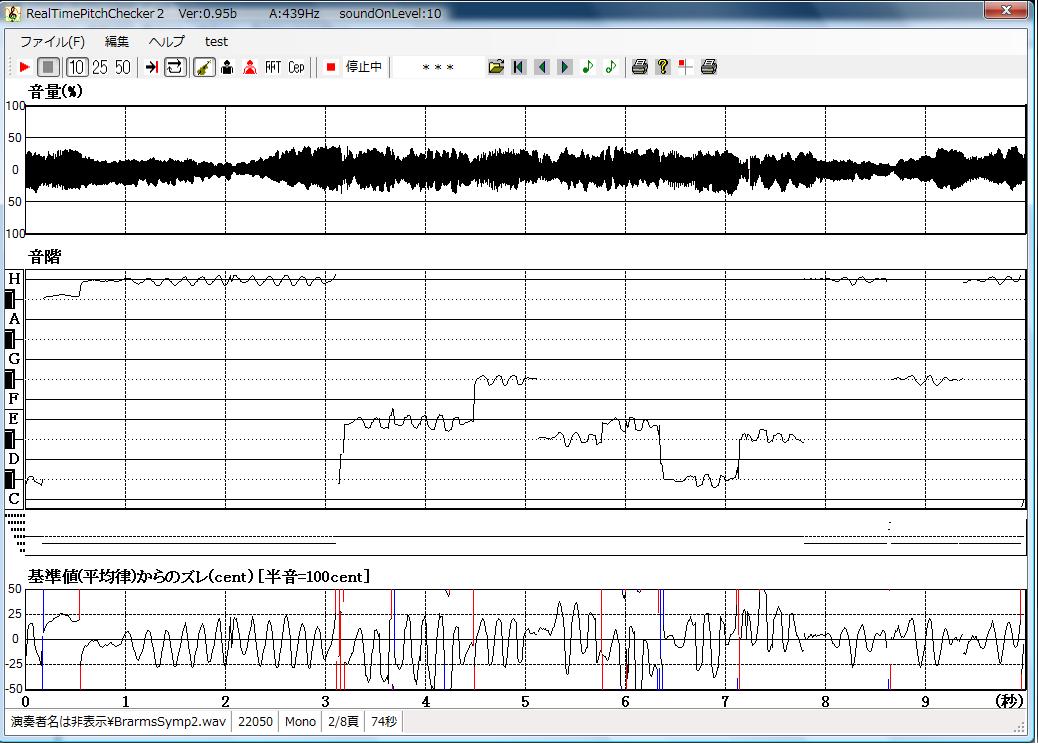Jump to the first page icon

coord(519,67)
